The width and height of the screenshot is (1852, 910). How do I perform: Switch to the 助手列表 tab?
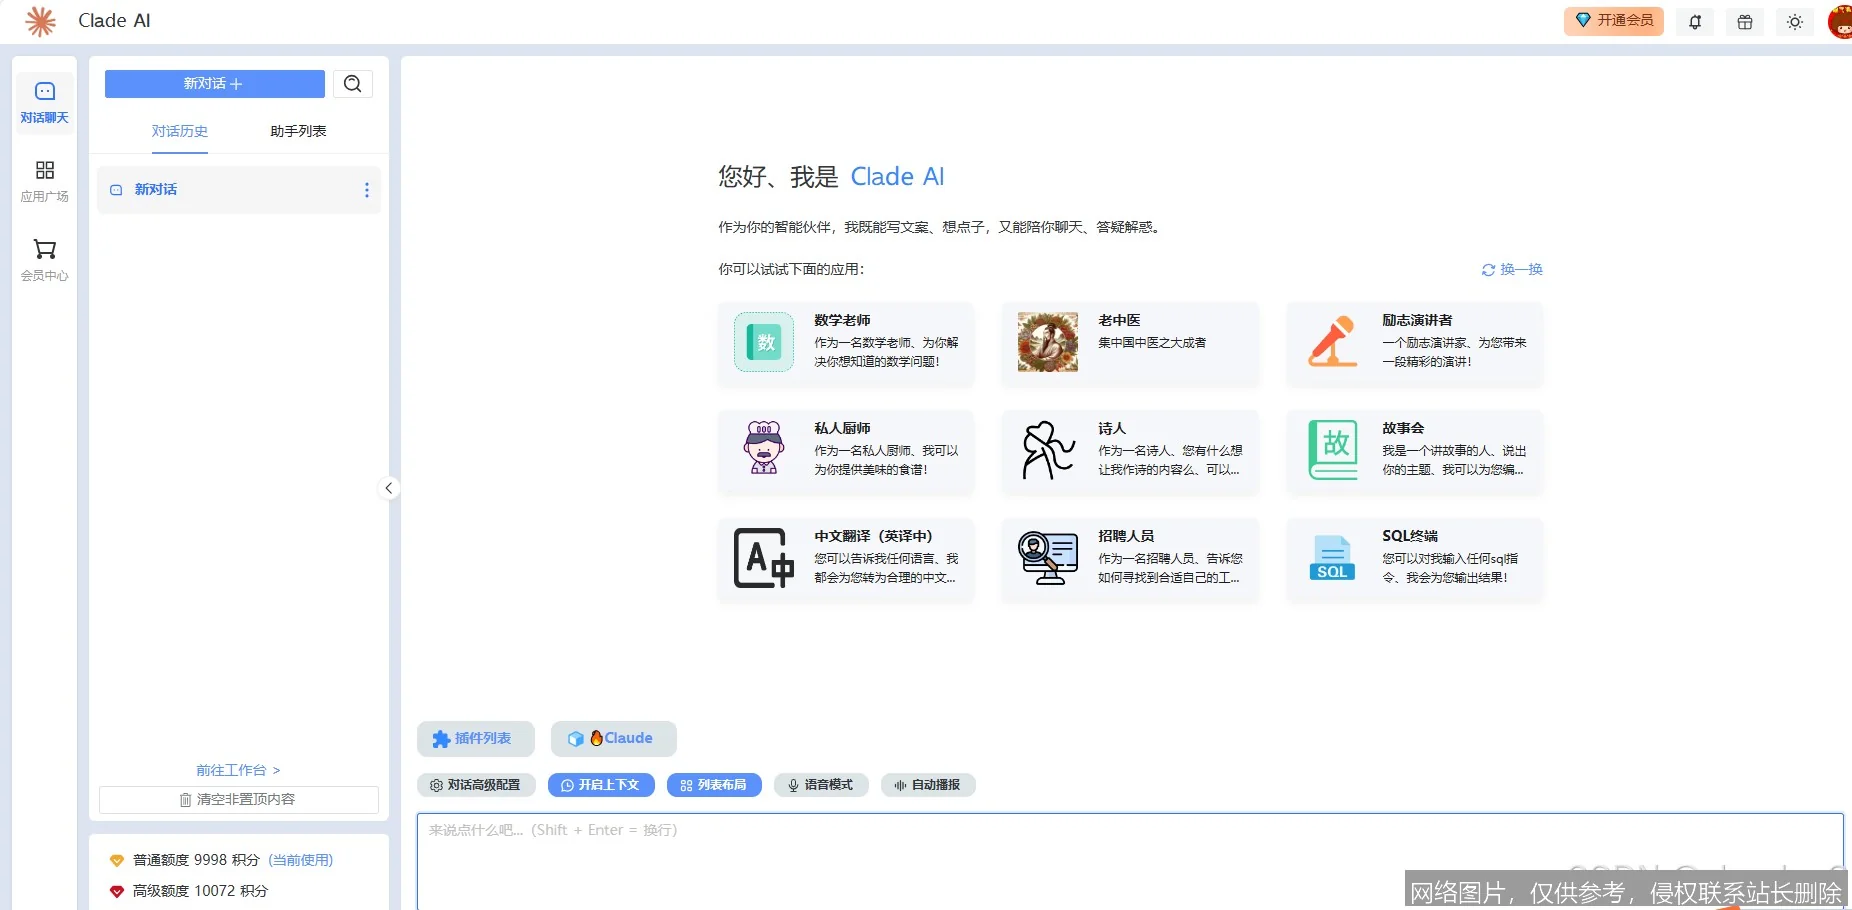297,131
